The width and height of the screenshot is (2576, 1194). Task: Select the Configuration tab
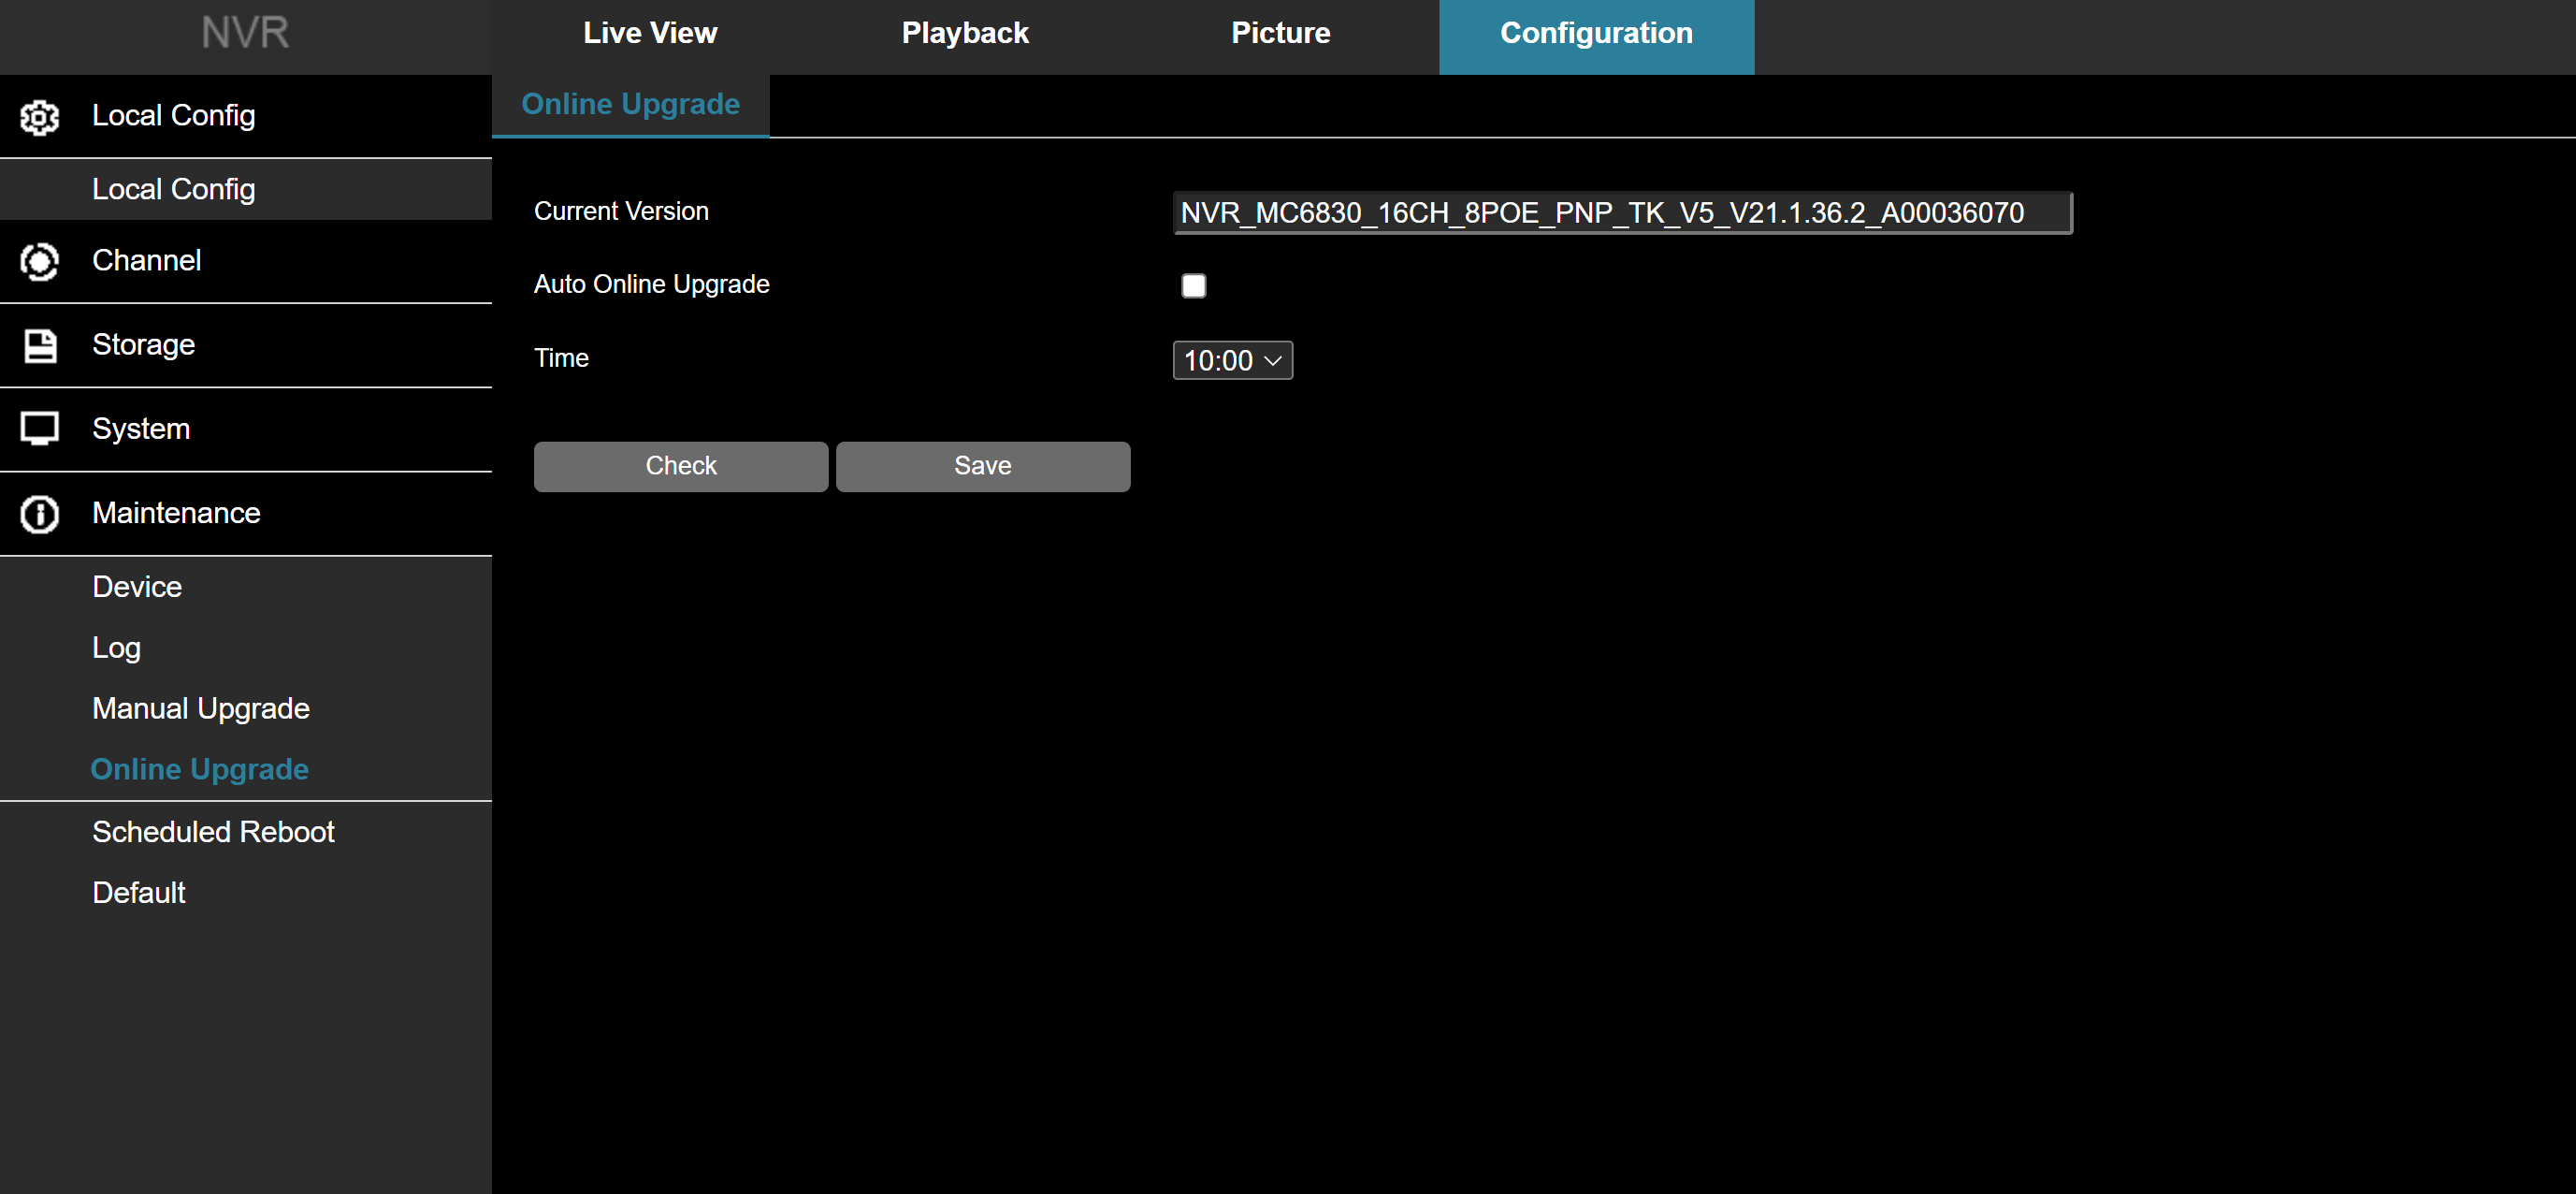(1596, 37)
